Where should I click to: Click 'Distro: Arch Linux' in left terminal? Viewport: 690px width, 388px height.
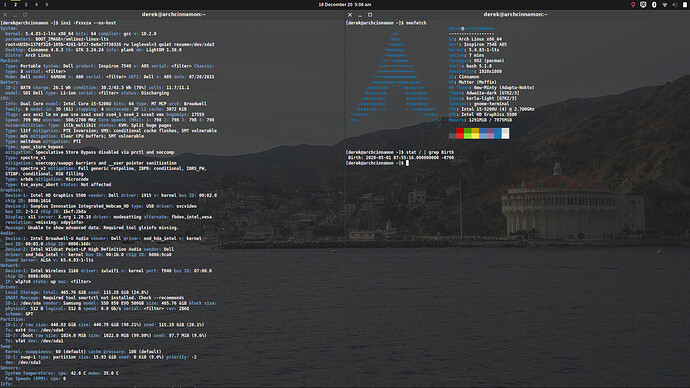[28, 55]
